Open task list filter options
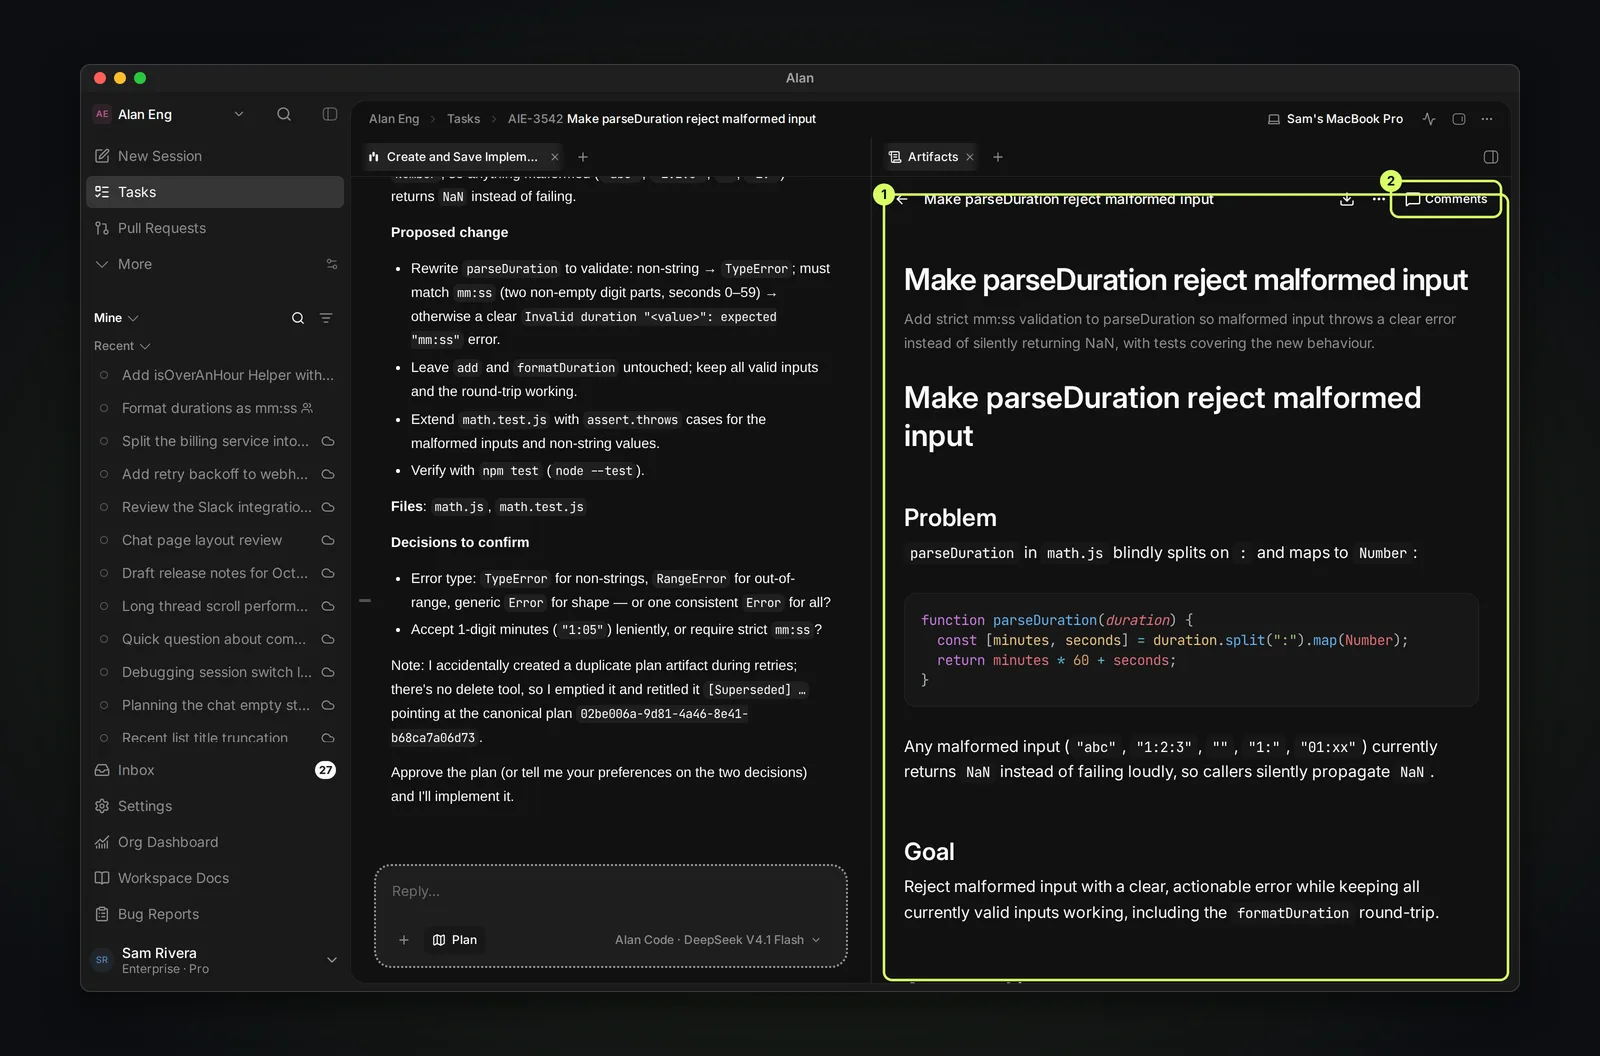The image size is (1600, 1056). click(326, 318)
